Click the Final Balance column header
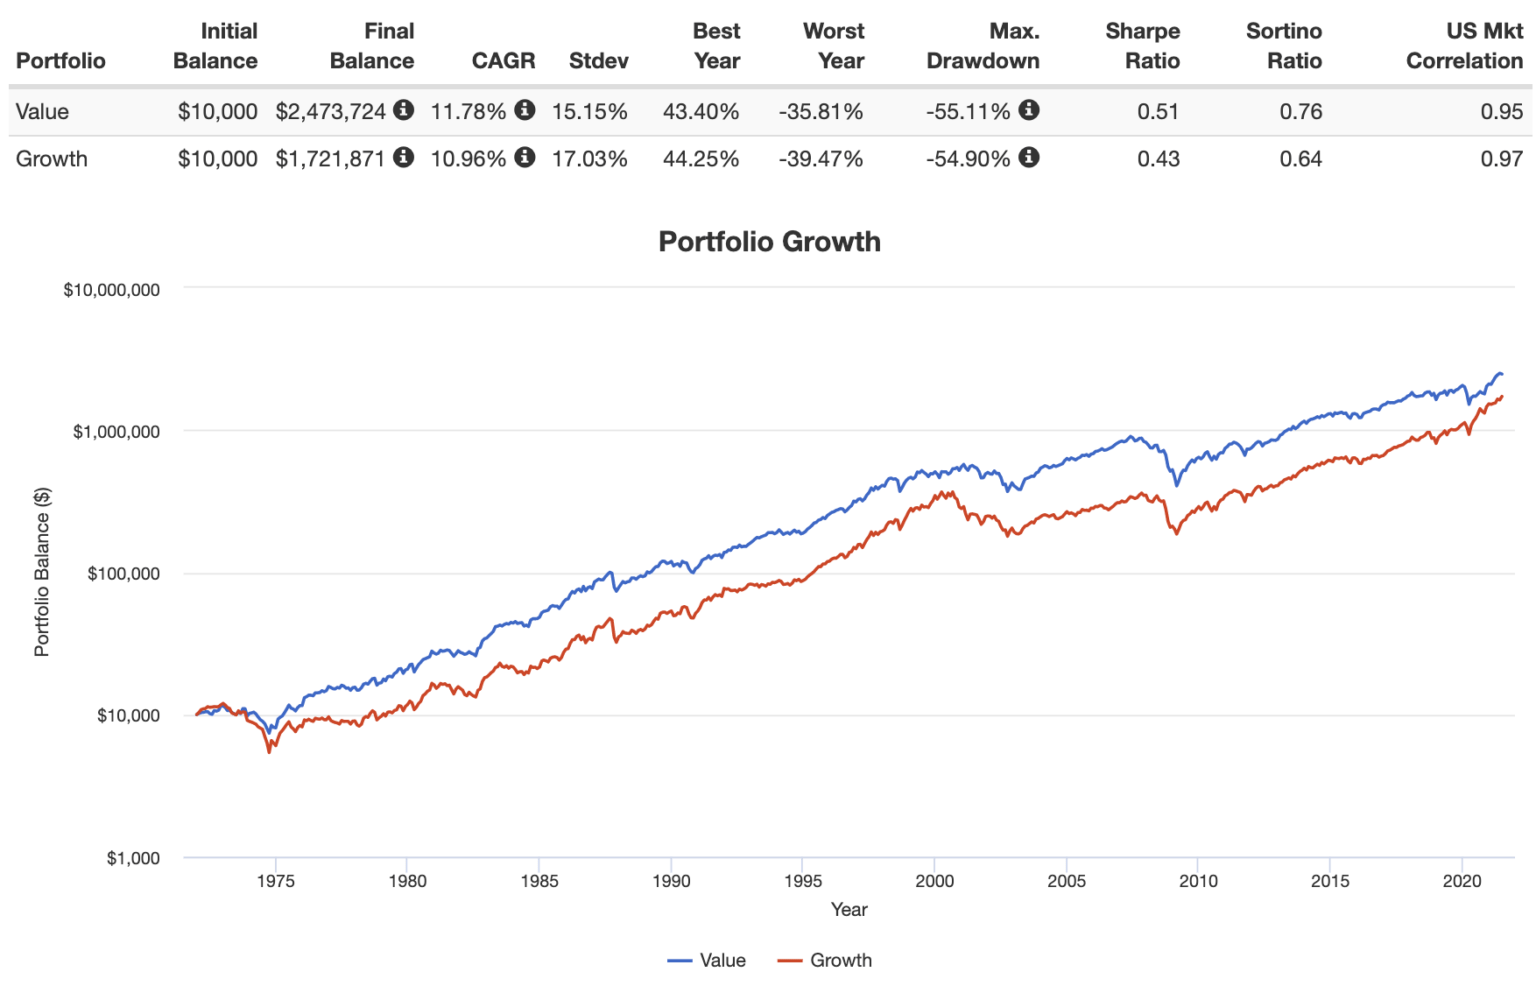Viewport: 1536px width, 993px height. (372, 46)
